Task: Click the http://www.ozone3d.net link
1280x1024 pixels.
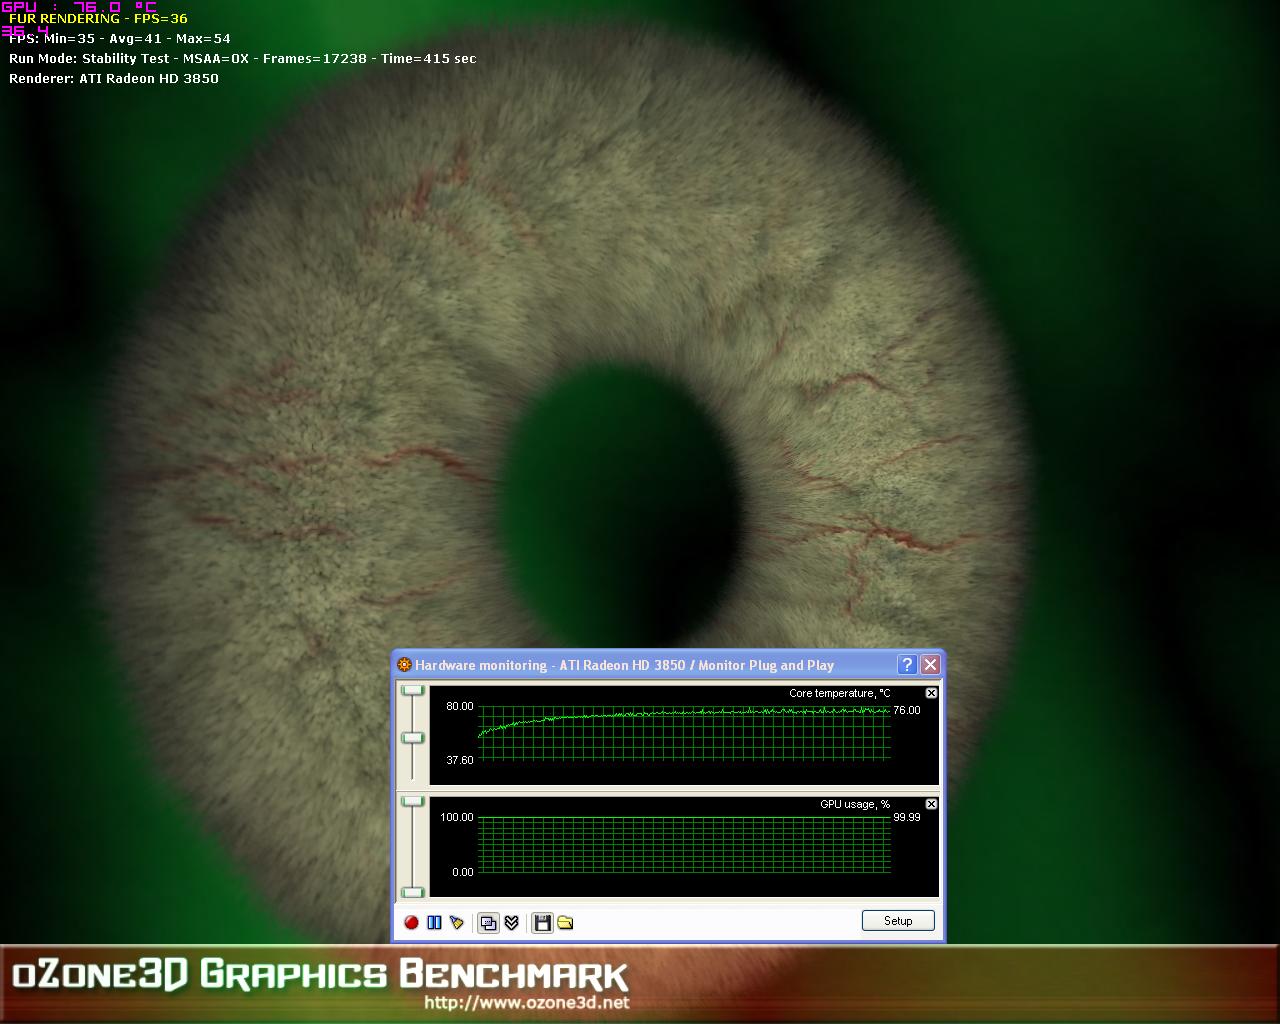Action: (527, 1002)
